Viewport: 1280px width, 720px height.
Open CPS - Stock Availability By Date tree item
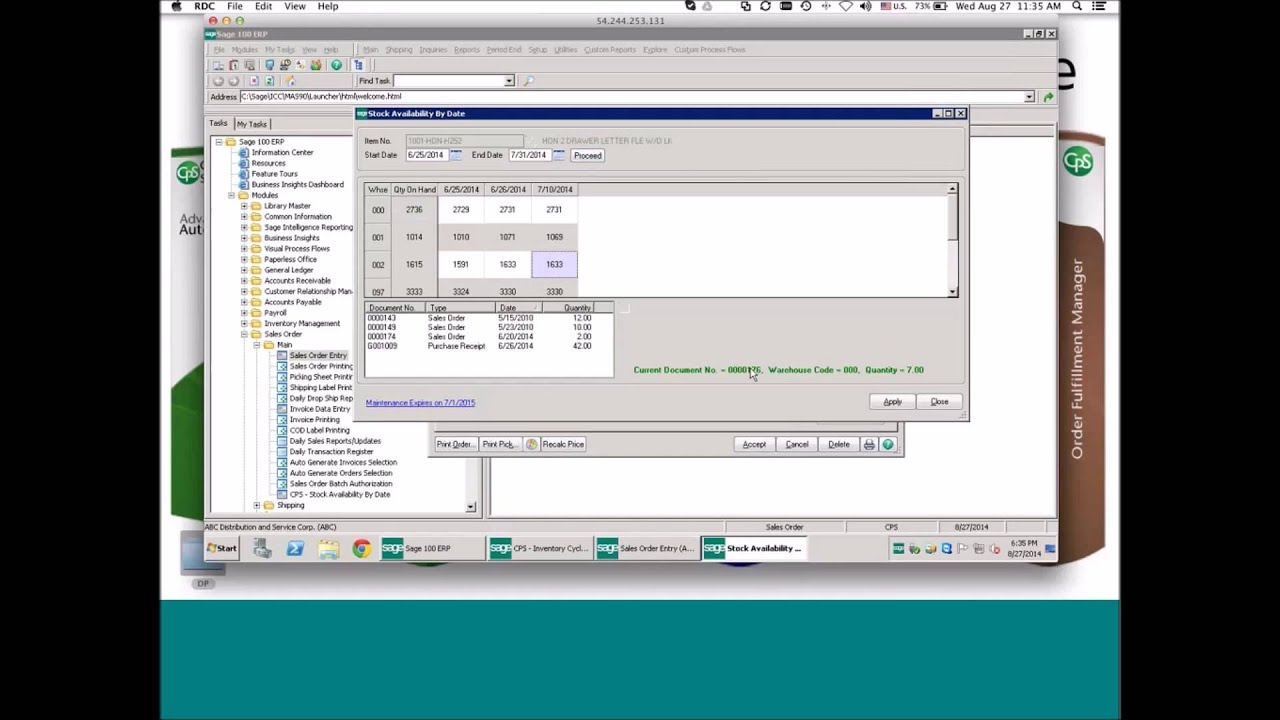pos(339,495)
